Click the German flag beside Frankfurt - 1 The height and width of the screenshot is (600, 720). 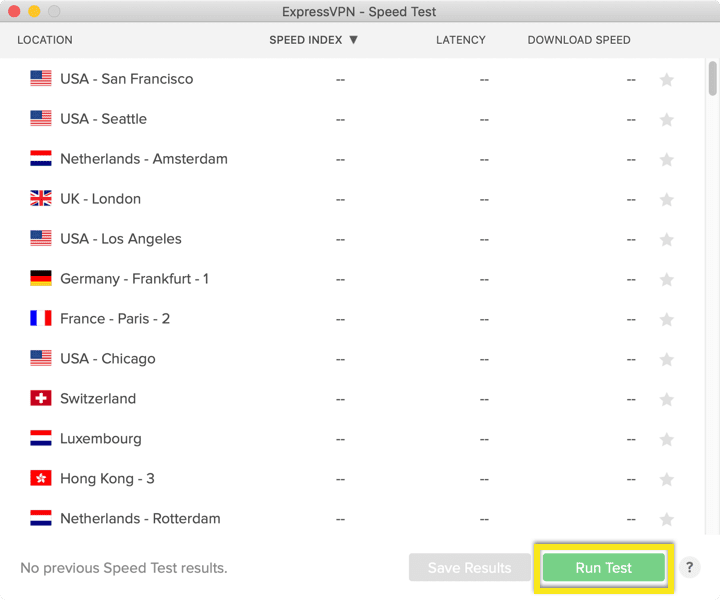tap(41, 279)
